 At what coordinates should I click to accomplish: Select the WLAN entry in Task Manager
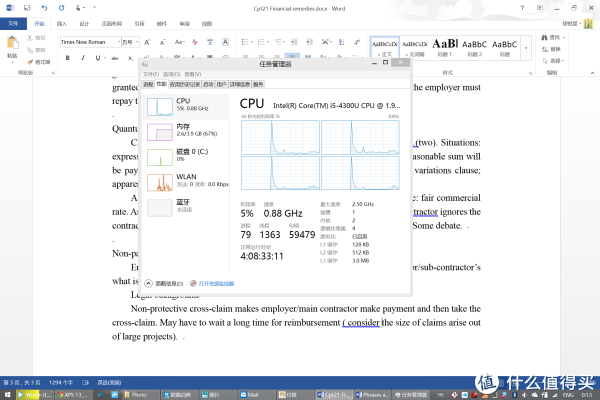(x=186, y=182)
